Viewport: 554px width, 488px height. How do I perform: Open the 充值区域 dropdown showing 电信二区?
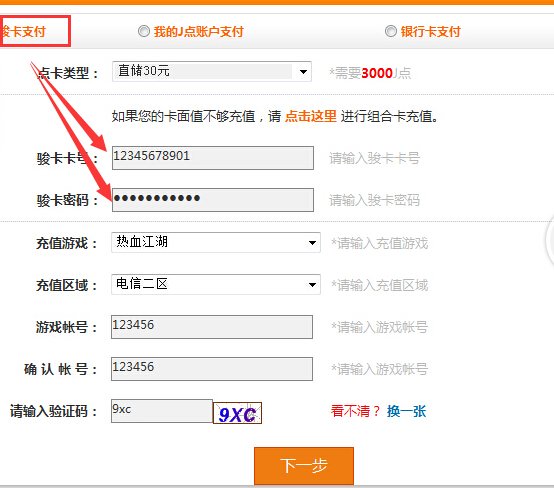[x=216, y=284]
